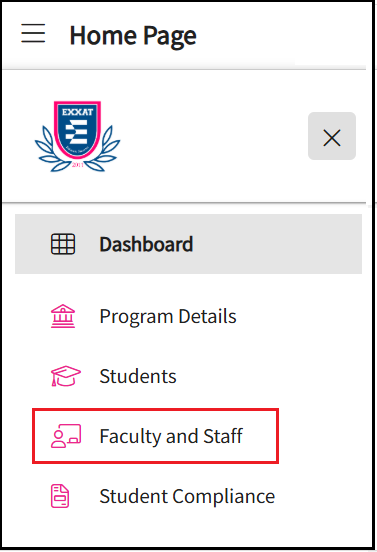Image resolution: width=377 pixels, height=552 pixels.
Task: Open the Program Details text link
Action: coord(168,316)
